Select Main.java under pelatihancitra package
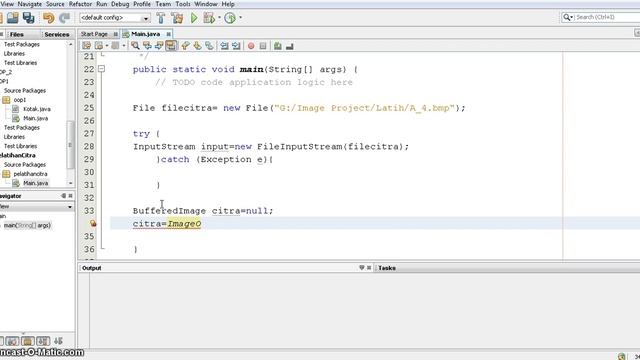 click(x=36, y=183)
